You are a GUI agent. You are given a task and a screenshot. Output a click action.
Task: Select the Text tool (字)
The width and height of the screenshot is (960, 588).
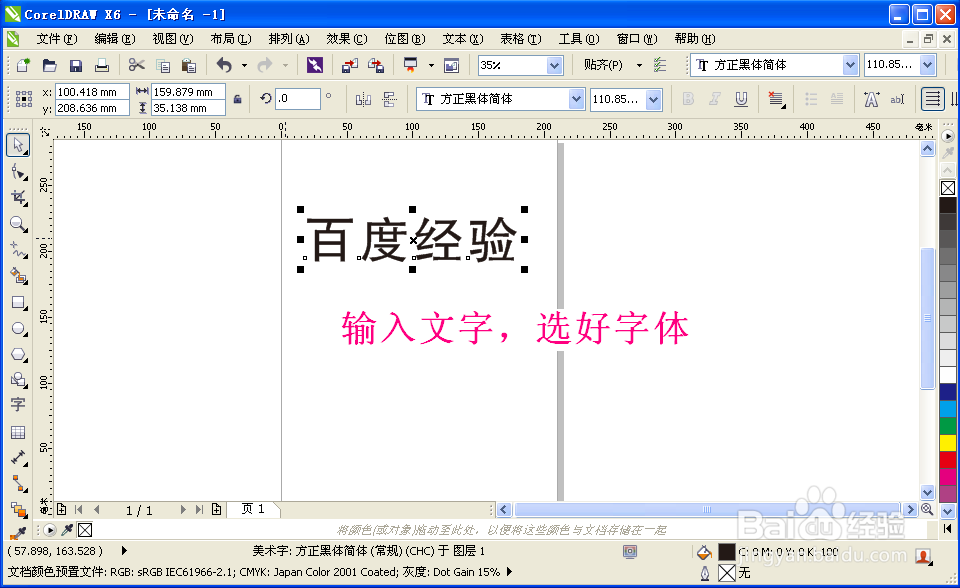click(x=18, y=405)
